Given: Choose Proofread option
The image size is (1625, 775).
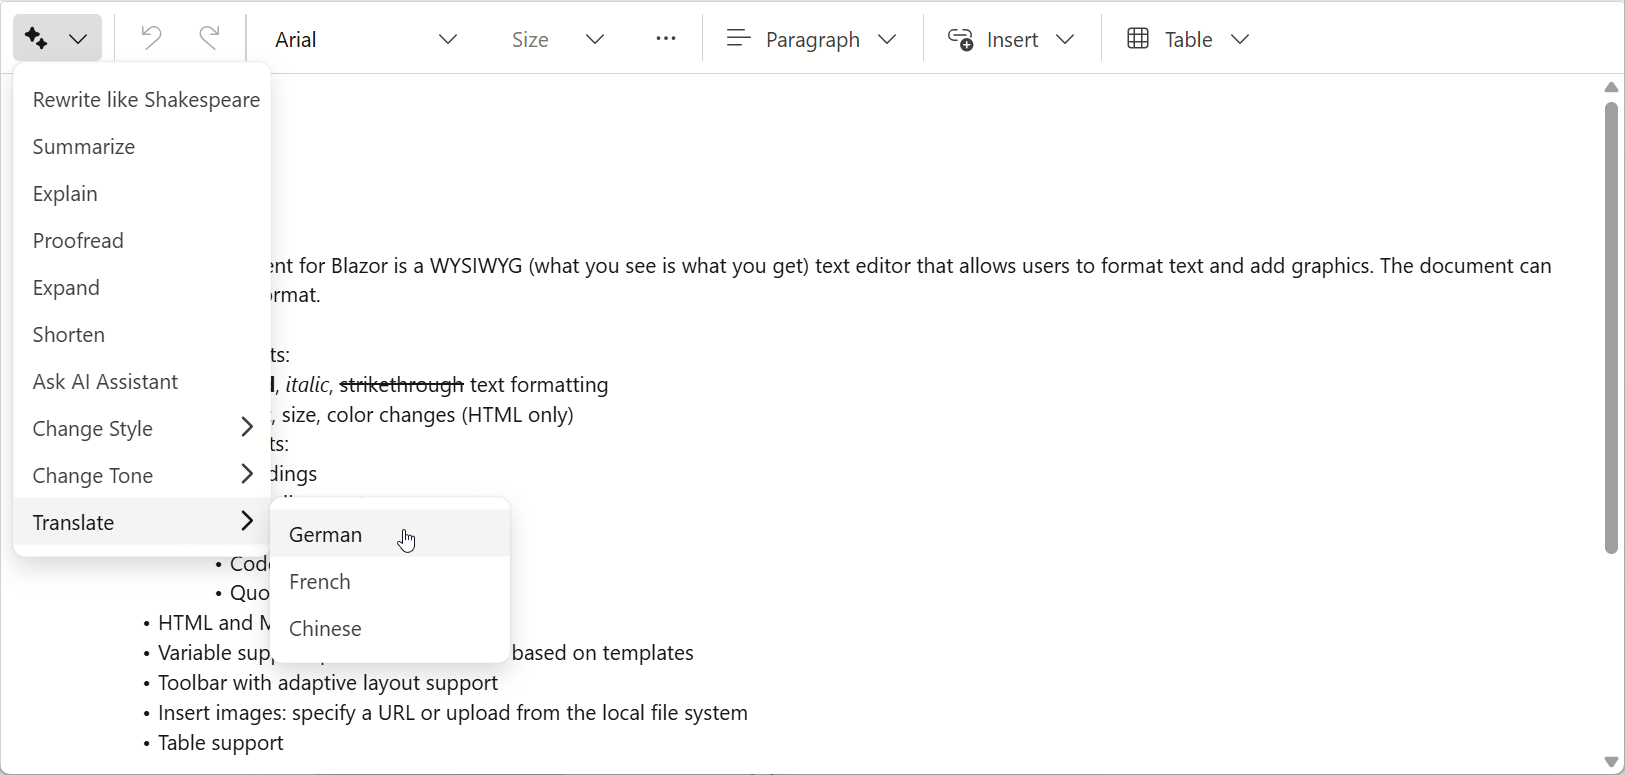Looking at the screenshot, I should [142, 241].
